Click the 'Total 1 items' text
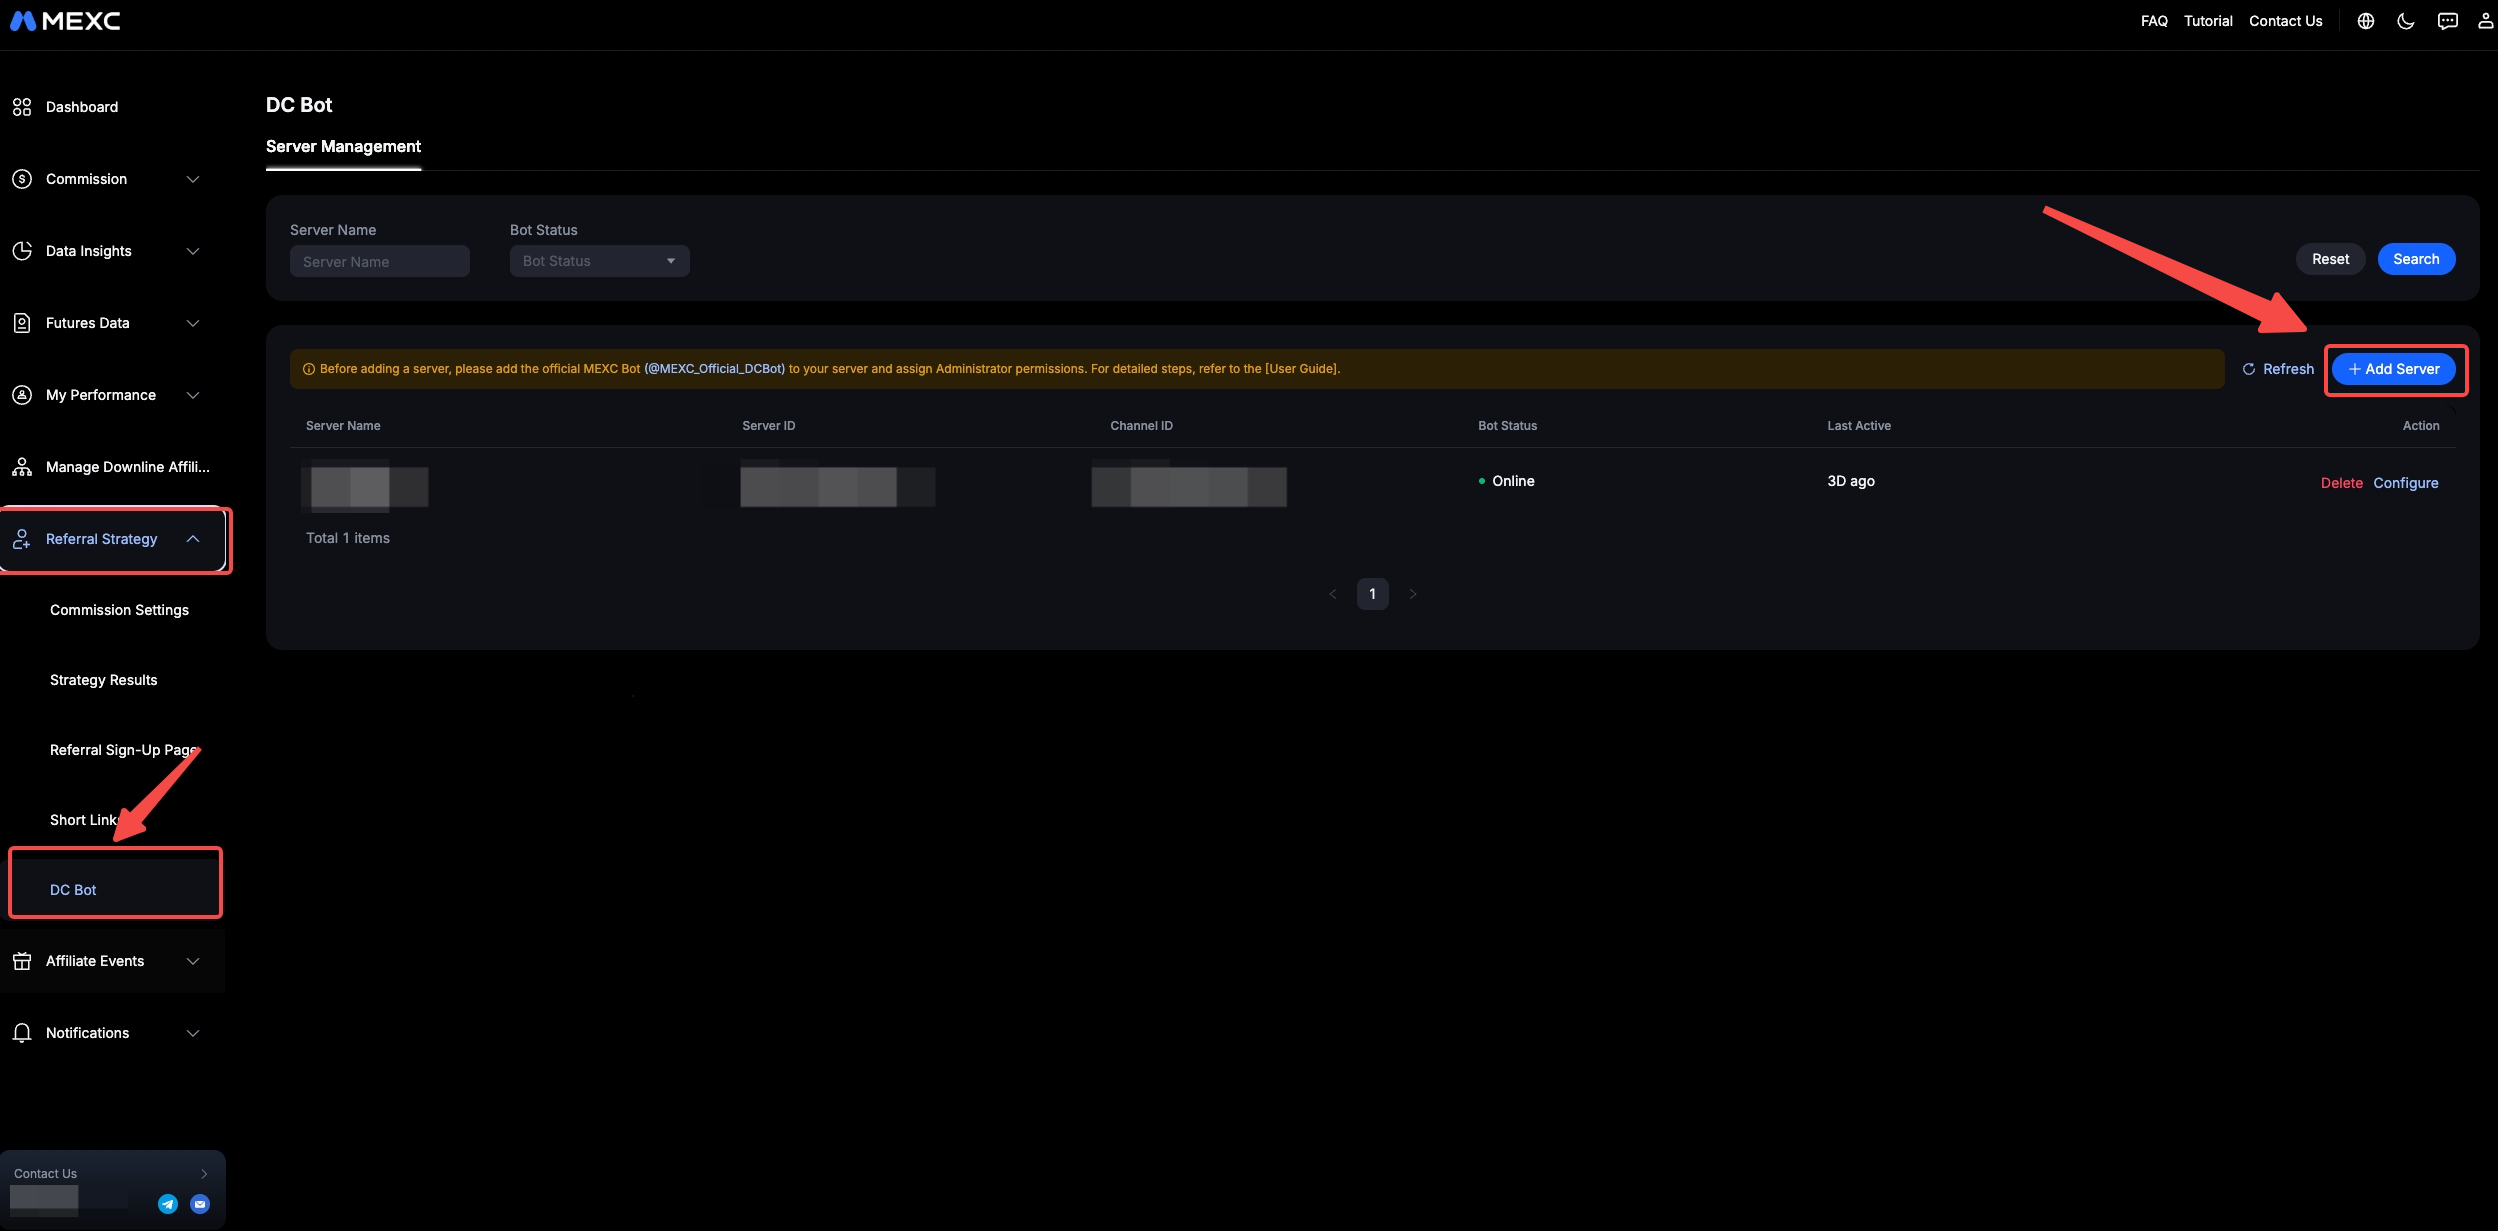The width and height of the screenshot is (2498, 1231). [x=348, y=538]
